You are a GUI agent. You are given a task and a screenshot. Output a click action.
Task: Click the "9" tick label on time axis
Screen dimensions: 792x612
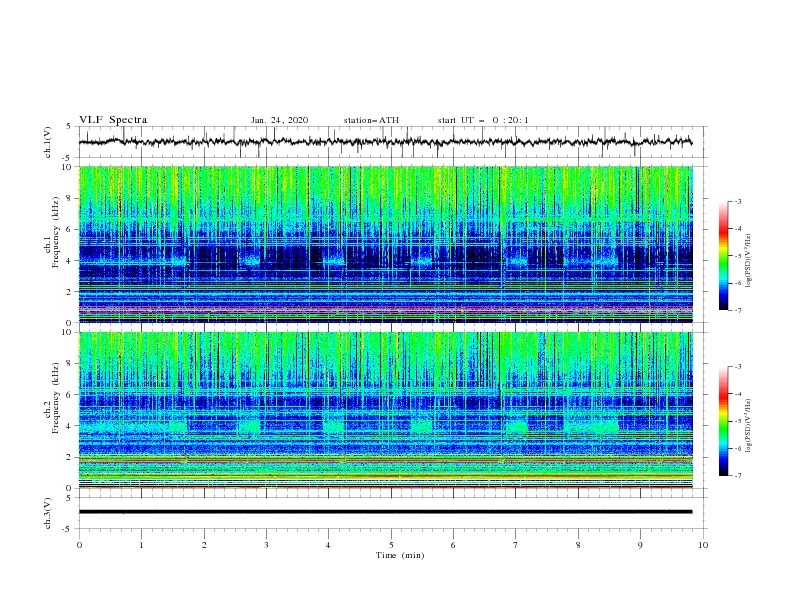click(640, 545)
